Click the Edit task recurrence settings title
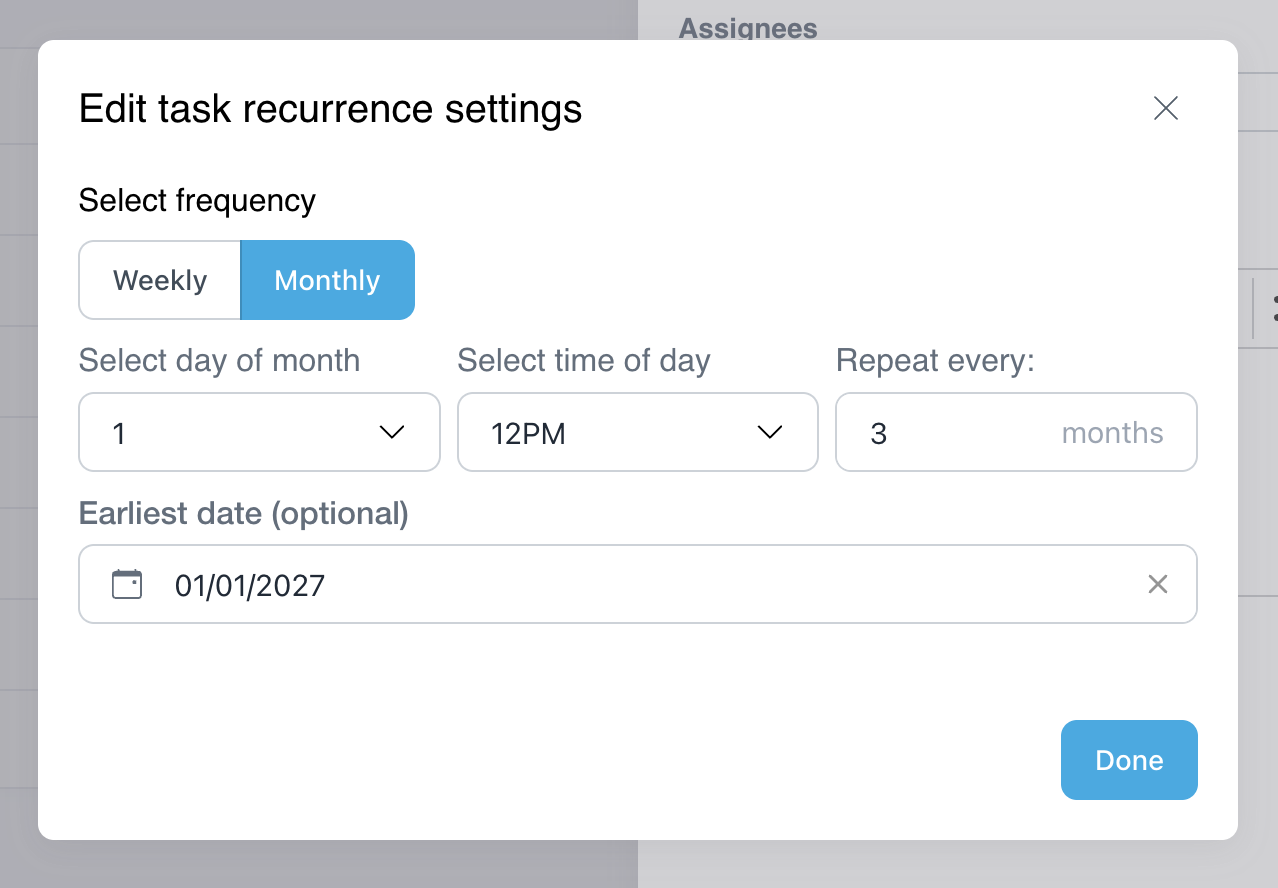Screen dimensions: 1278x888 click(x=331, y=108)
